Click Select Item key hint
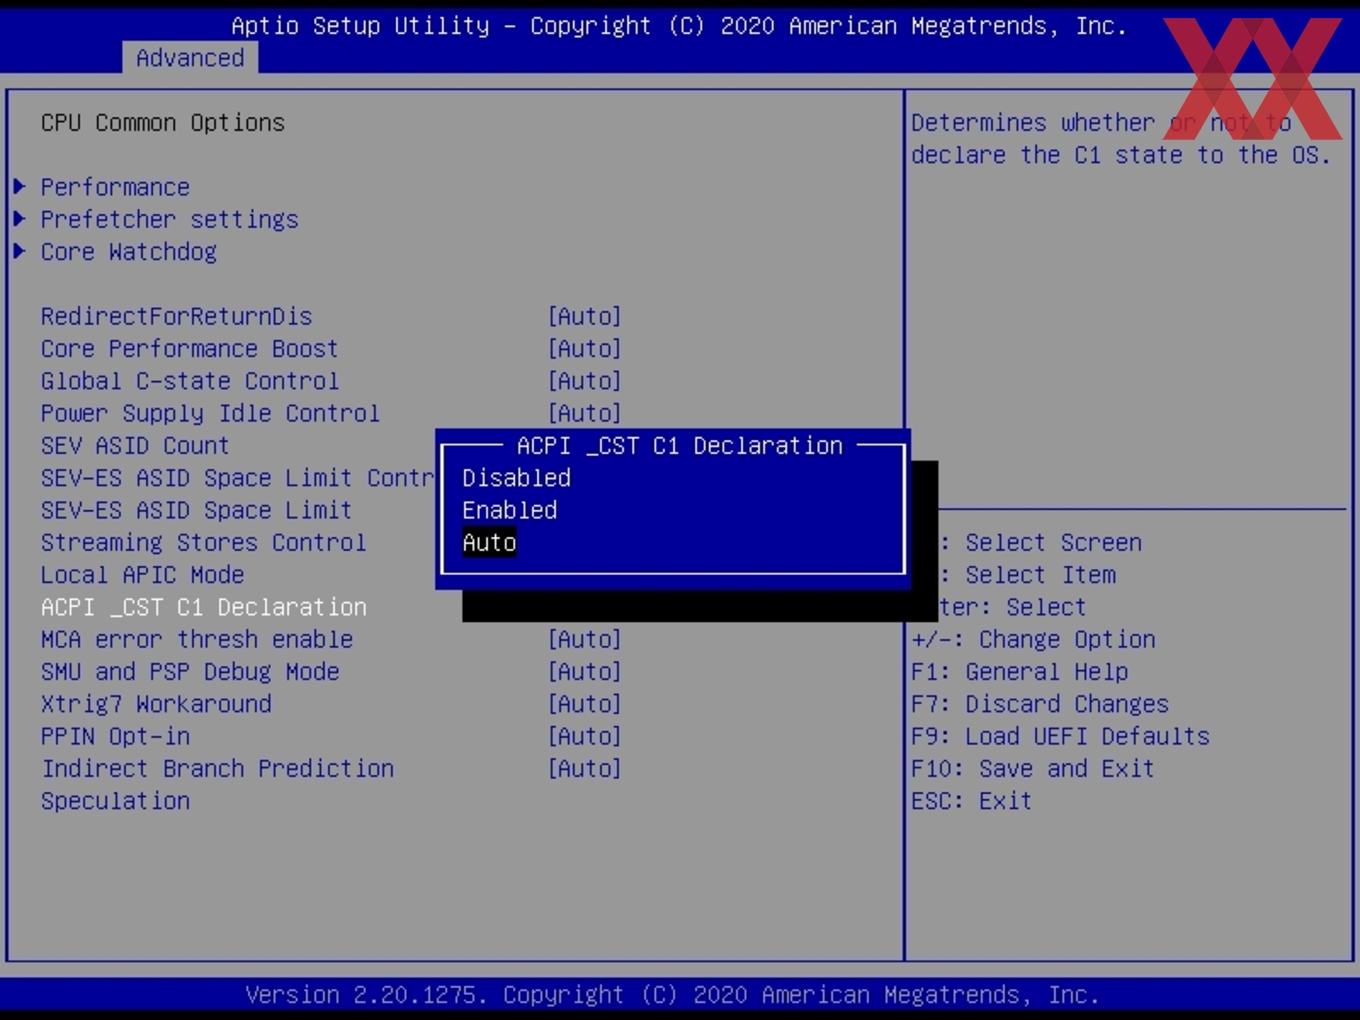 1027,575
